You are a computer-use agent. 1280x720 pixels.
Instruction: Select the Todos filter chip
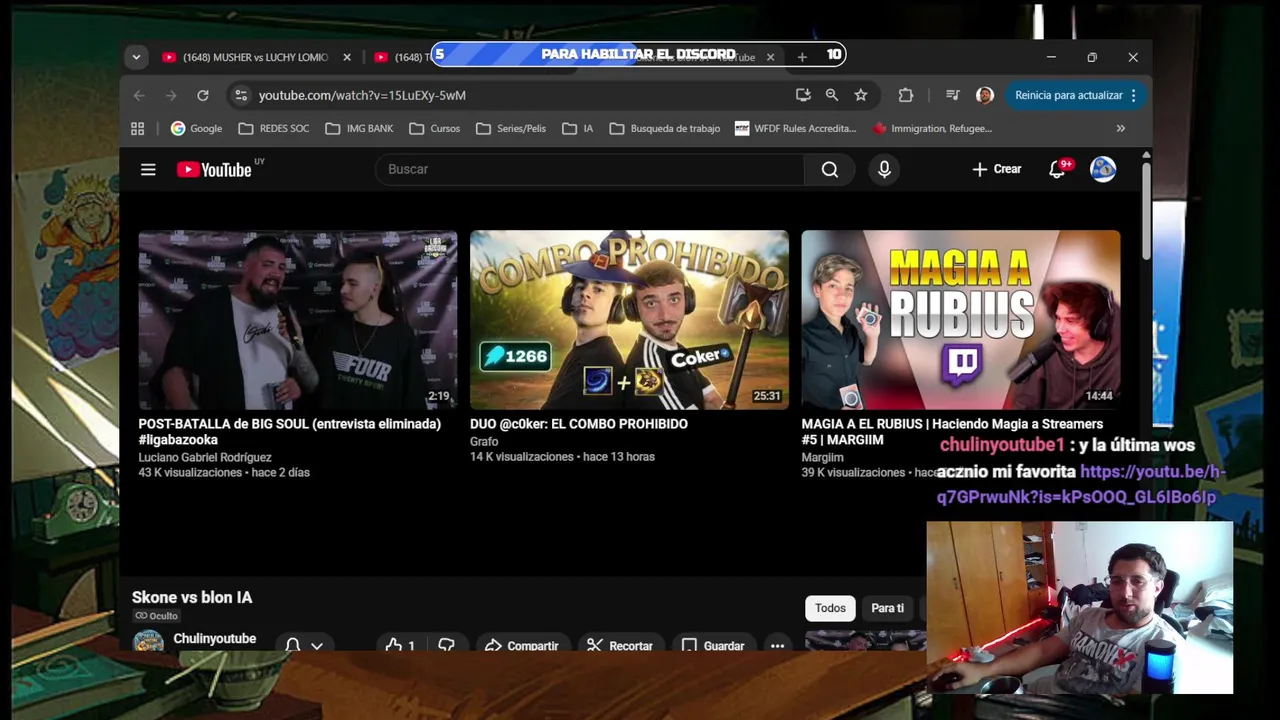click(830, 608)
